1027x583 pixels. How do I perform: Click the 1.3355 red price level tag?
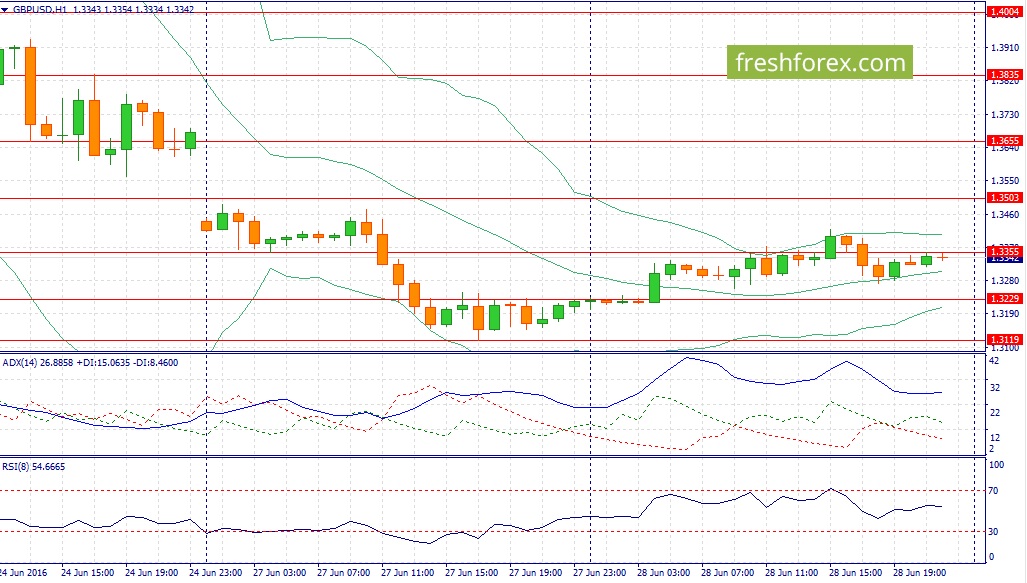pos(1003,250)
